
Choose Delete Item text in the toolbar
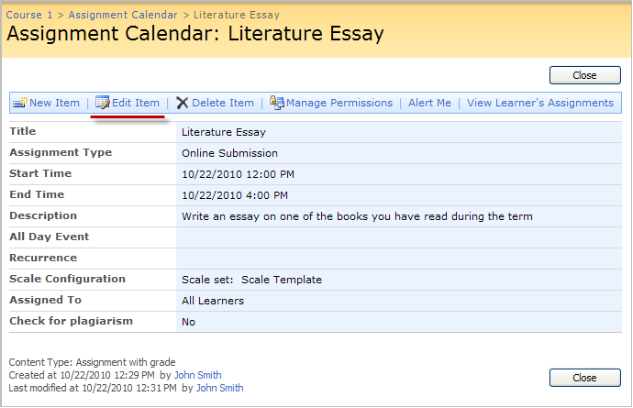(223, 103)
